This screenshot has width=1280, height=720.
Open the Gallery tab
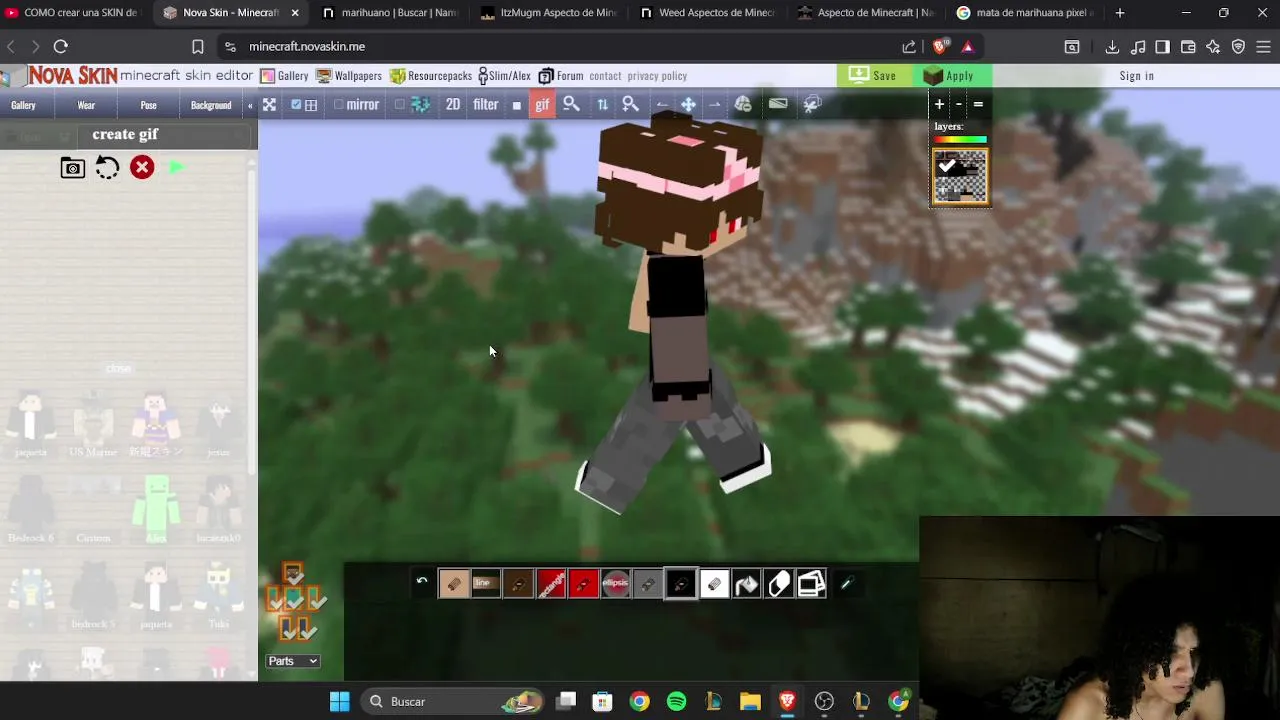(23, 105)
